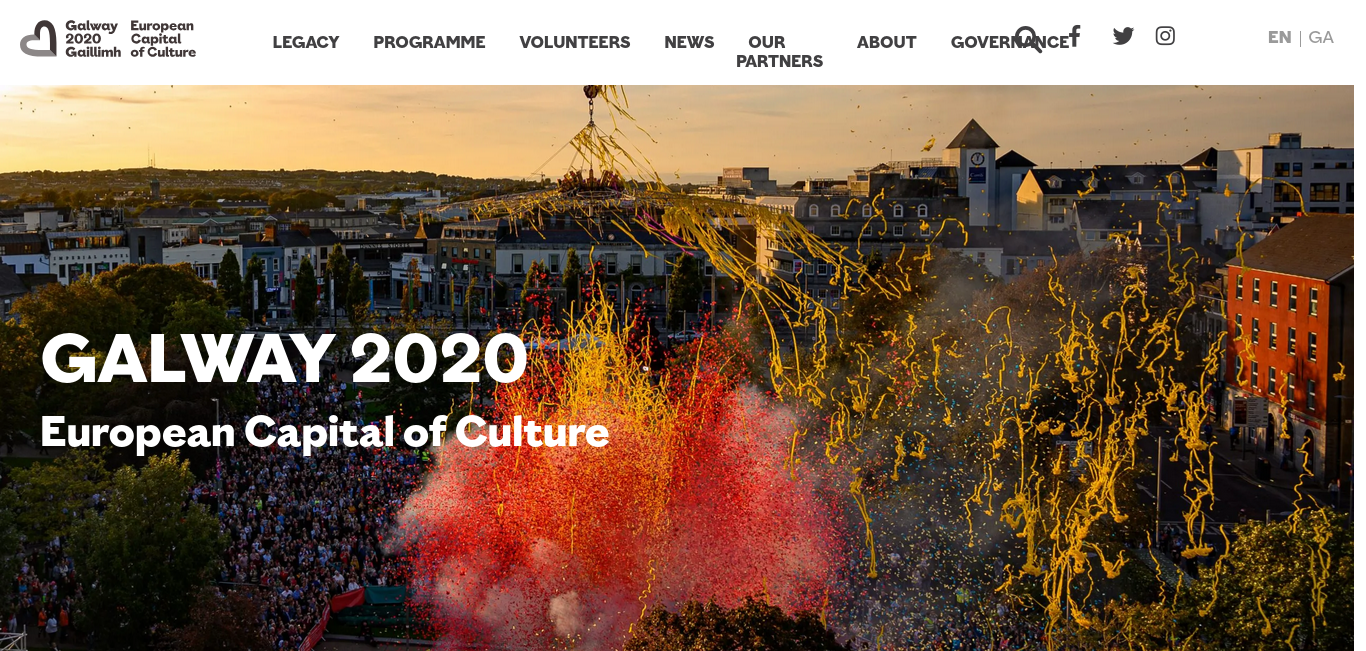1366x651 pixels.
Task: Click the 'Galway 2020 Gaillimh' logo text
Action: click(x=92, y=39)
